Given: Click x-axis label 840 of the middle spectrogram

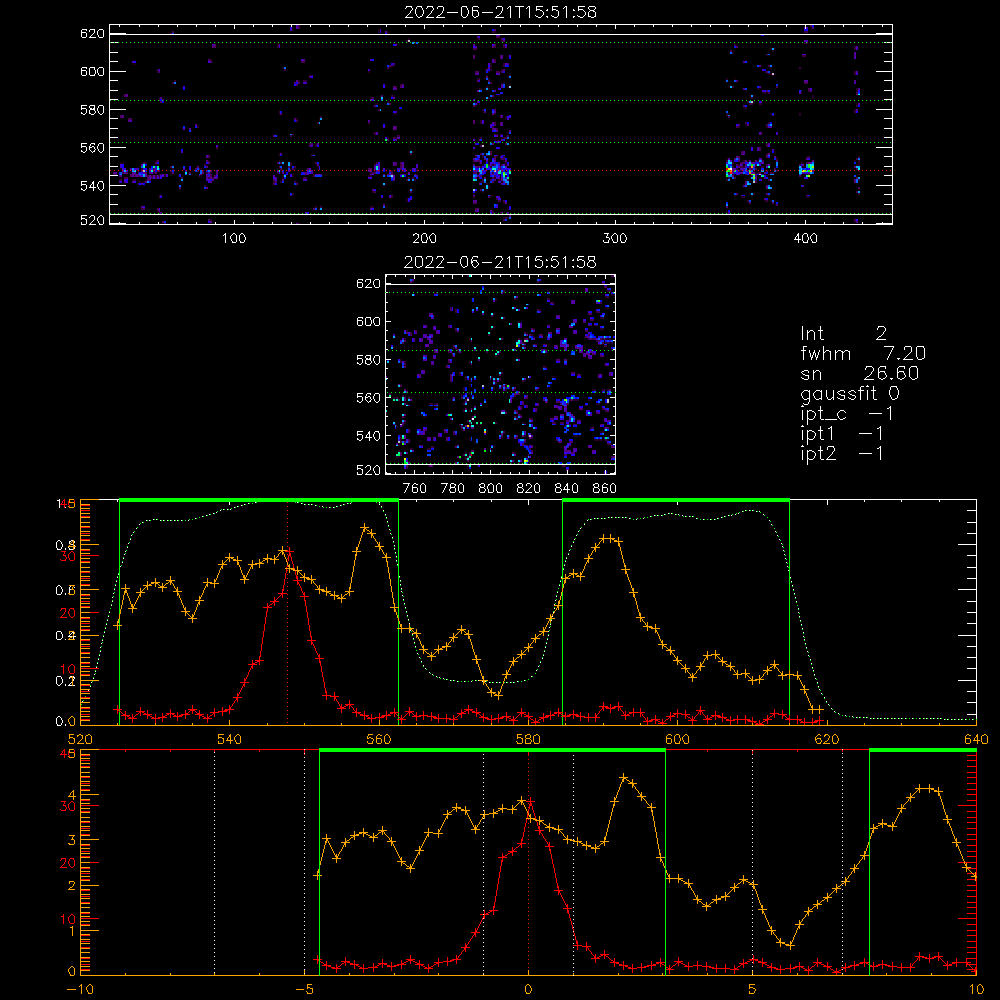Looking at the screenshot, I should [x=566, y=489].
